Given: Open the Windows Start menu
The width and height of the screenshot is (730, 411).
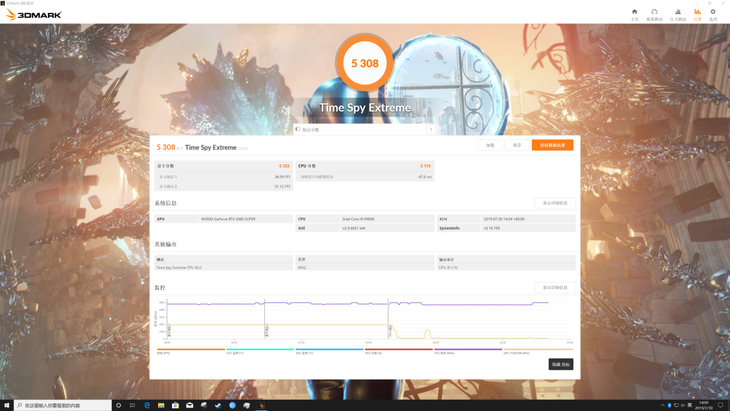Looking at the screenshot, I should (7, 405).
